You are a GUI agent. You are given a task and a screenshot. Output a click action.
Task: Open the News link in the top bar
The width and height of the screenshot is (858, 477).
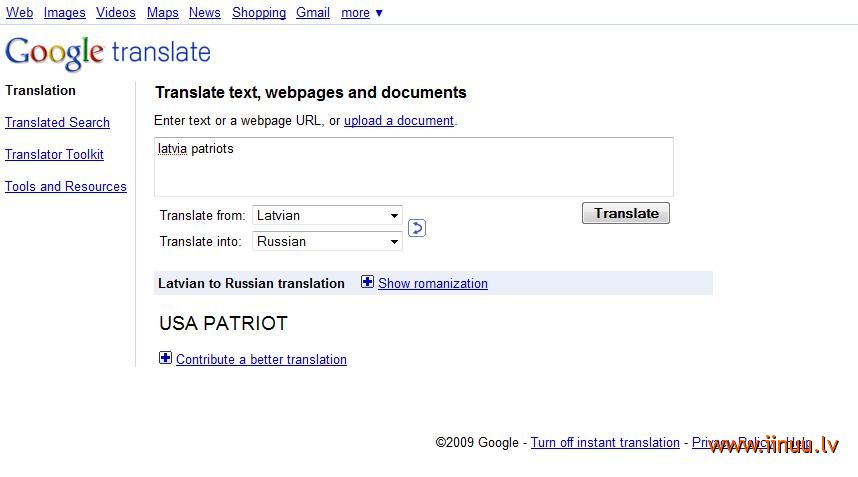pos(205,13)
